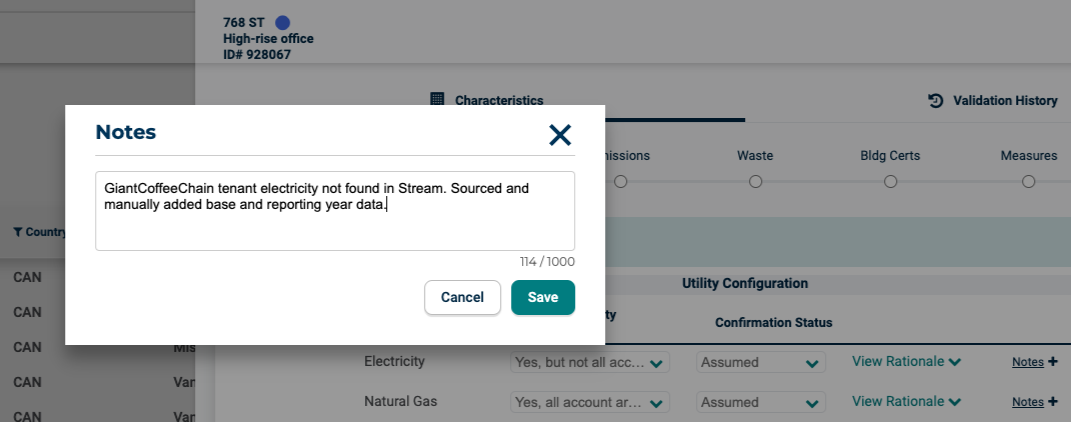1071x422 pixels.
Task: Add Notes plus icon for Electricity
Action: coord(1052,362)
